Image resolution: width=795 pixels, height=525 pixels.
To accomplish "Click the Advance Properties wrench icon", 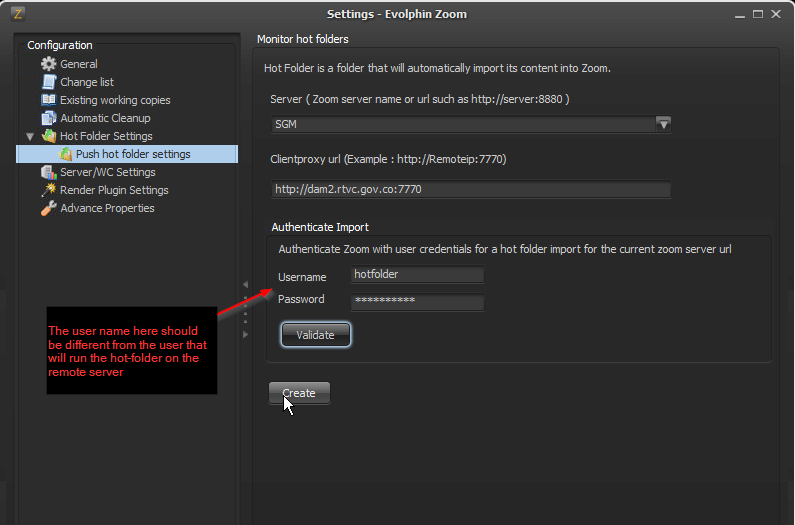I will (48, 208).
